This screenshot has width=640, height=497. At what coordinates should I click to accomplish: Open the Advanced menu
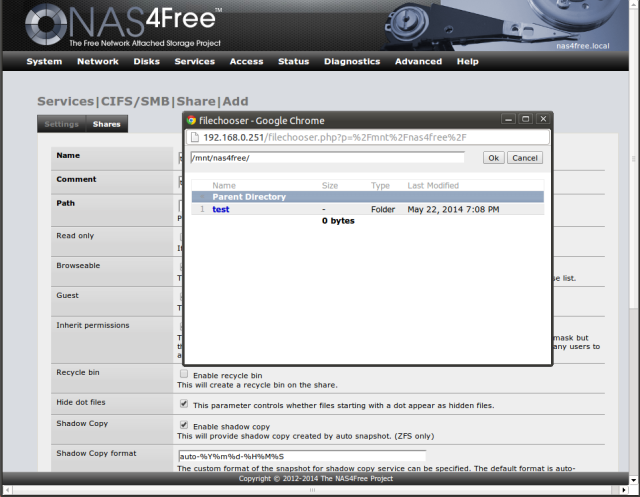pyautogui.click(x=418, y=62)
